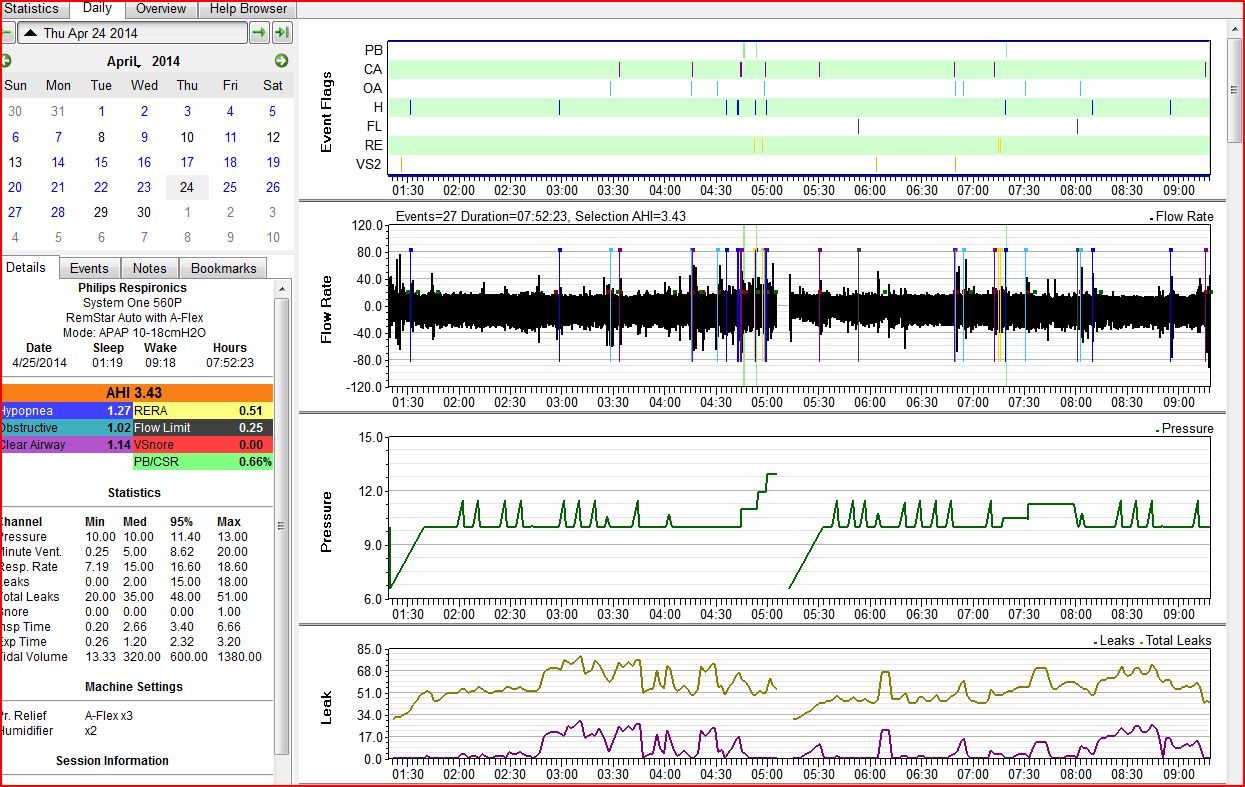
Task: Select the purple Clear Airway index cell
Action: click(66, 445)
